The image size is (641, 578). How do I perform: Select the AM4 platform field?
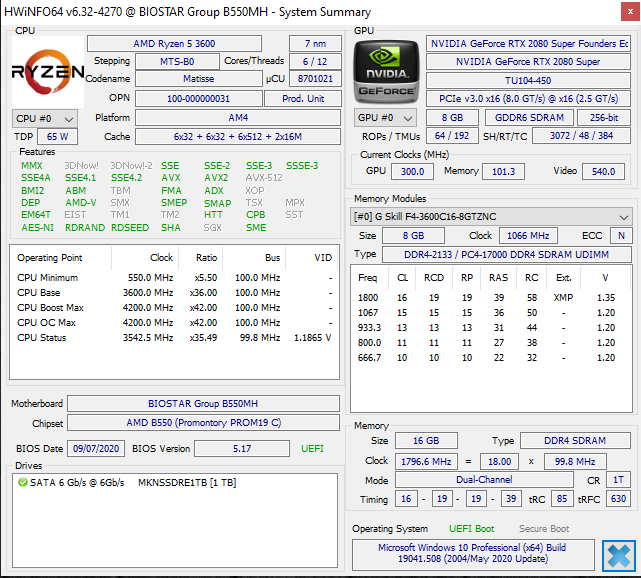pos(238,118)
